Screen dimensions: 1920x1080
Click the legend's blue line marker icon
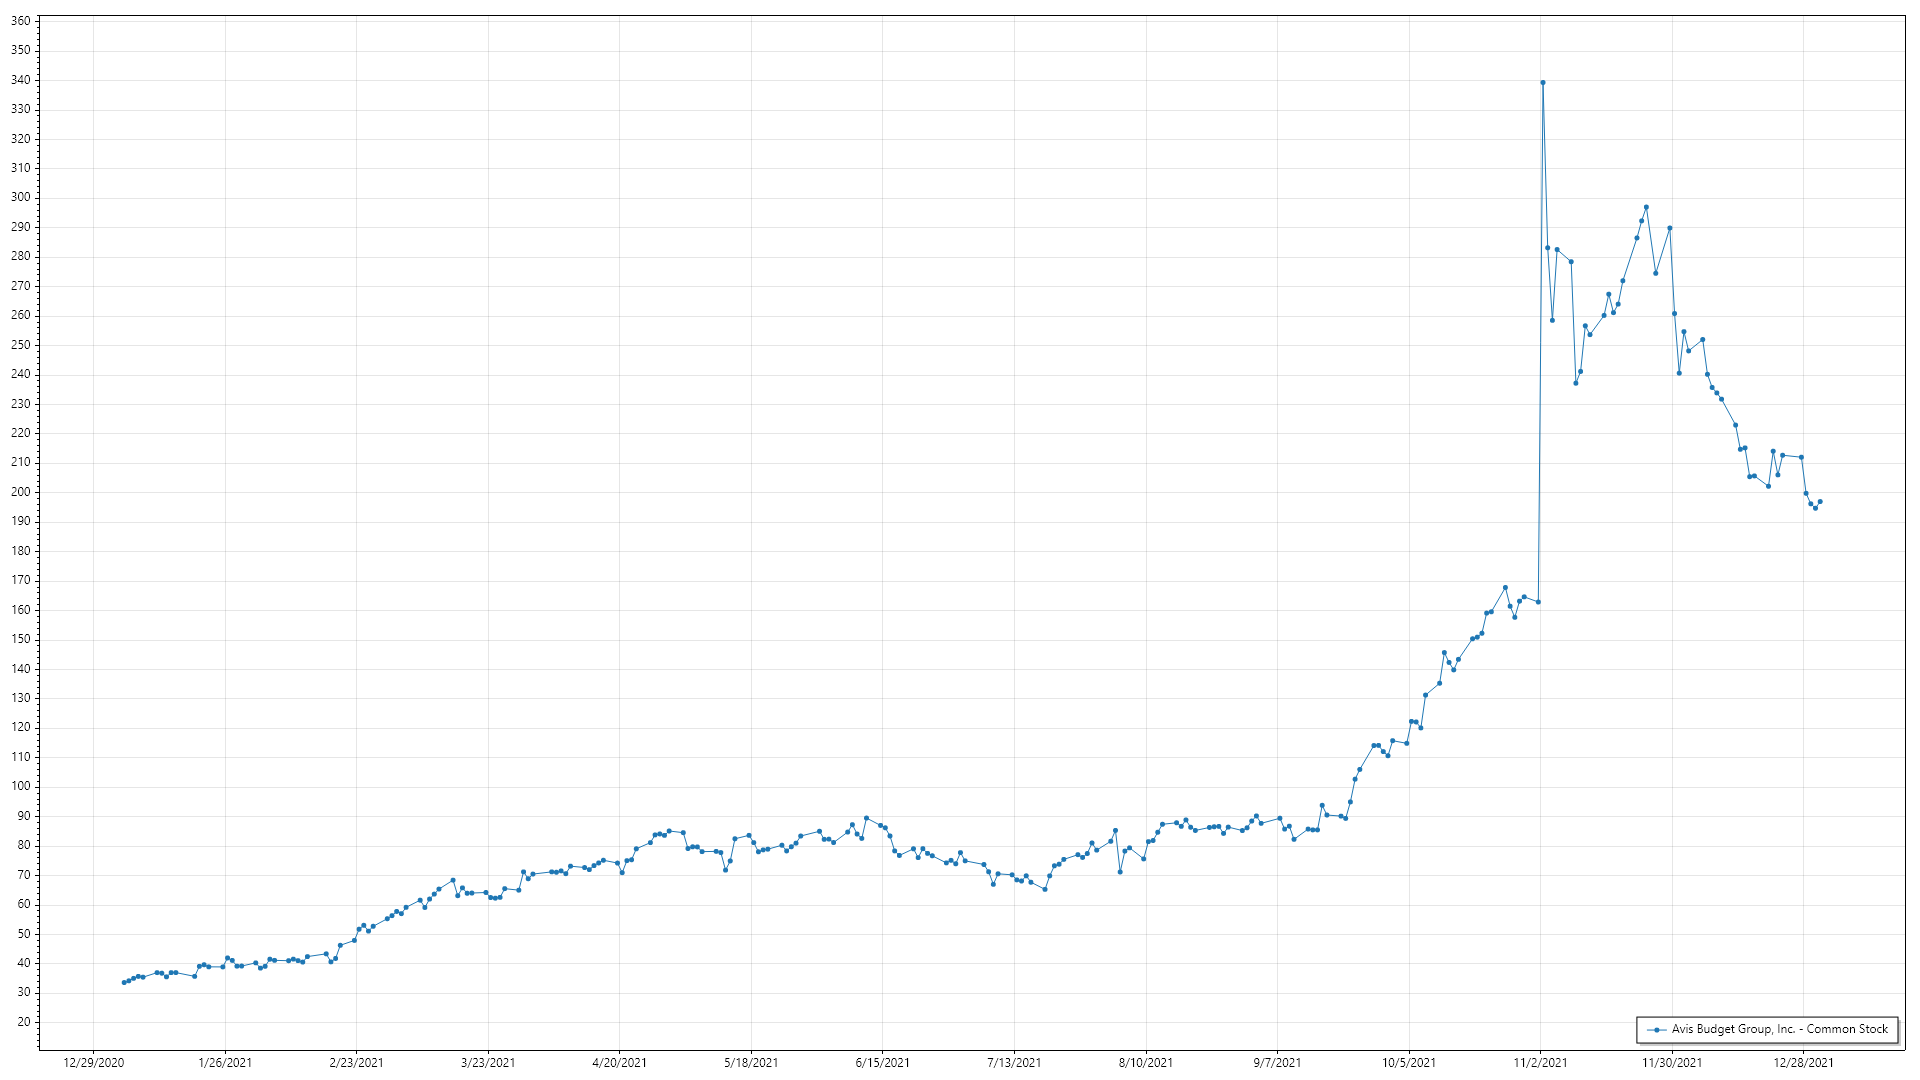click(x=1657, y=1030)
